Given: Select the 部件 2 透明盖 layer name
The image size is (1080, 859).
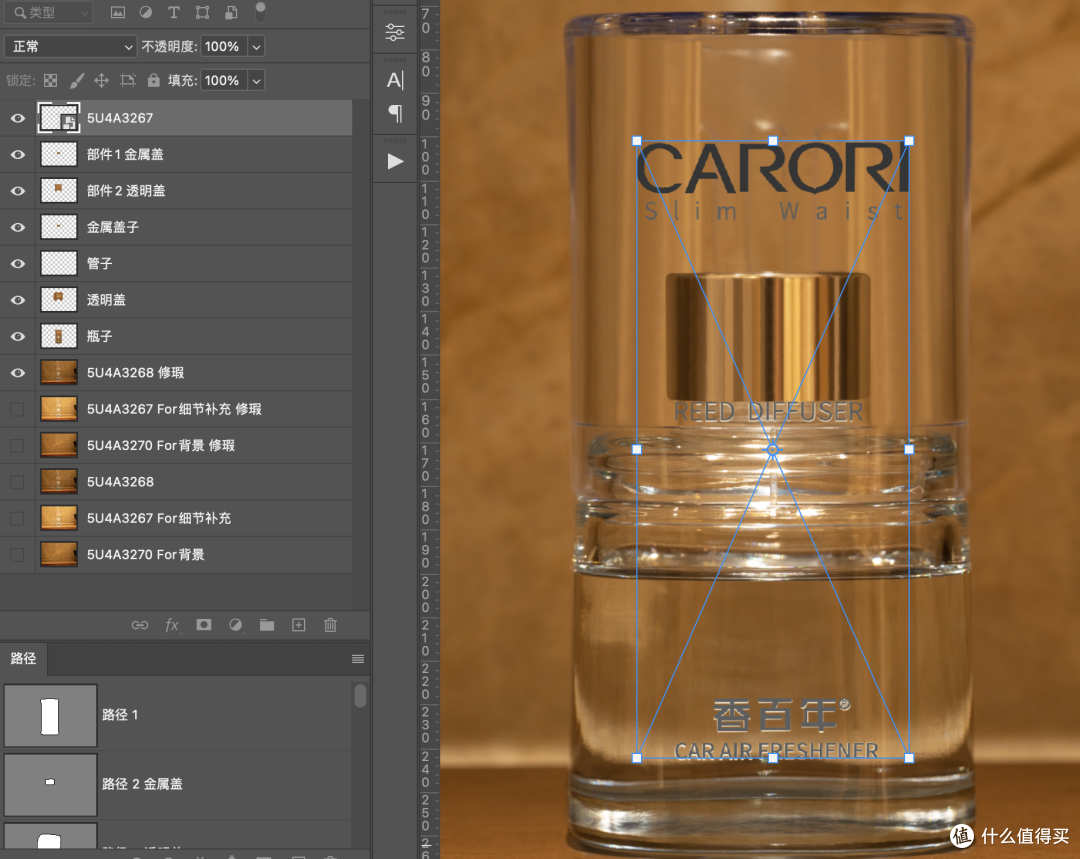Looking at the screenshot, I should (x=126, y=191).
